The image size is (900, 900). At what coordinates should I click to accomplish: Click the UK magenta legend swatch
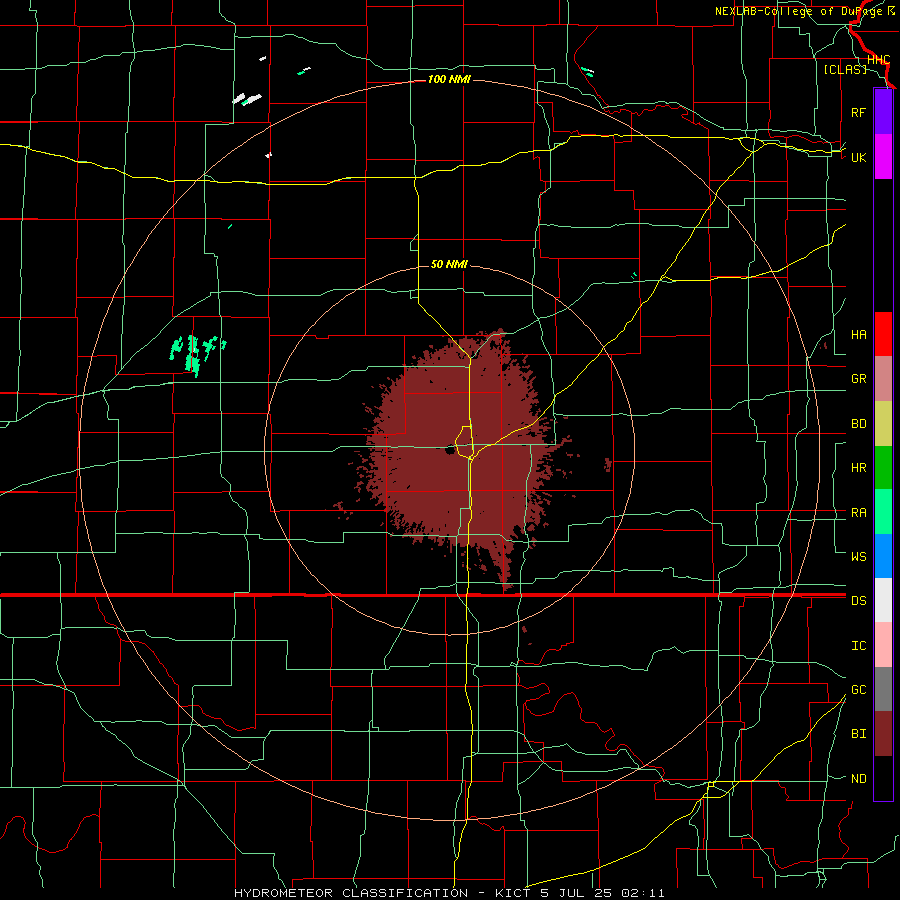[883, 156]
